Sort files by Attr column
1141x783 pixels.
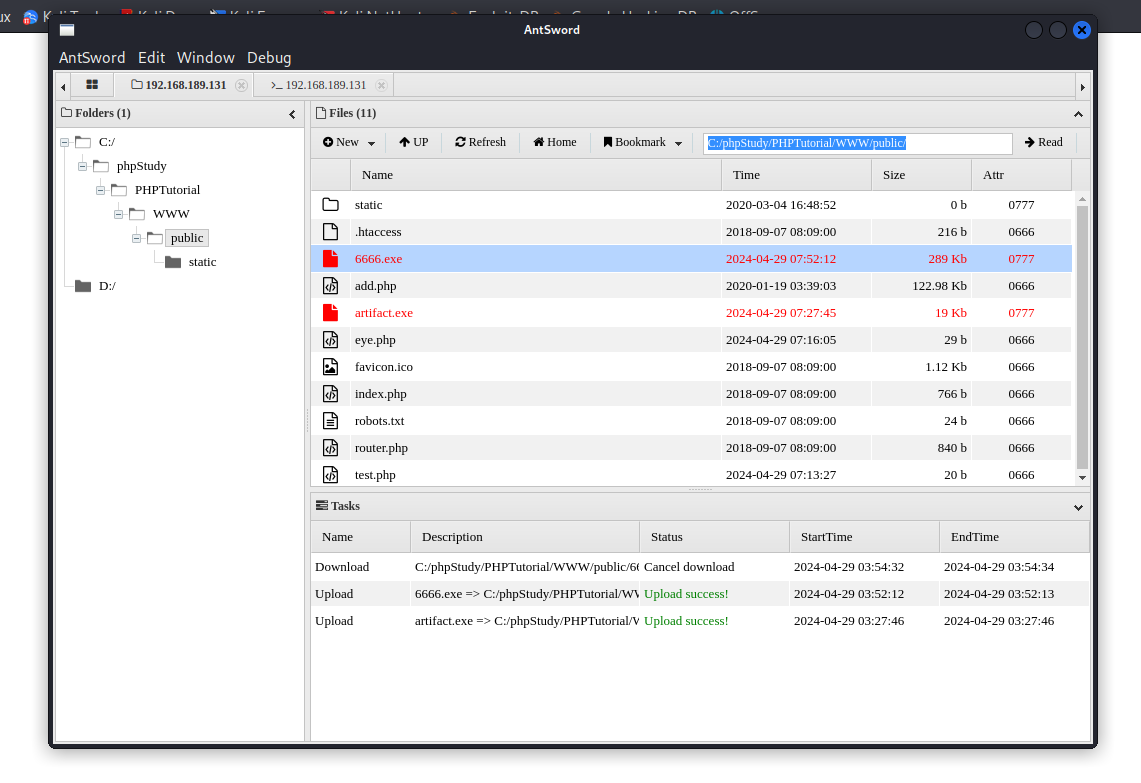[x=1022, y=175]
